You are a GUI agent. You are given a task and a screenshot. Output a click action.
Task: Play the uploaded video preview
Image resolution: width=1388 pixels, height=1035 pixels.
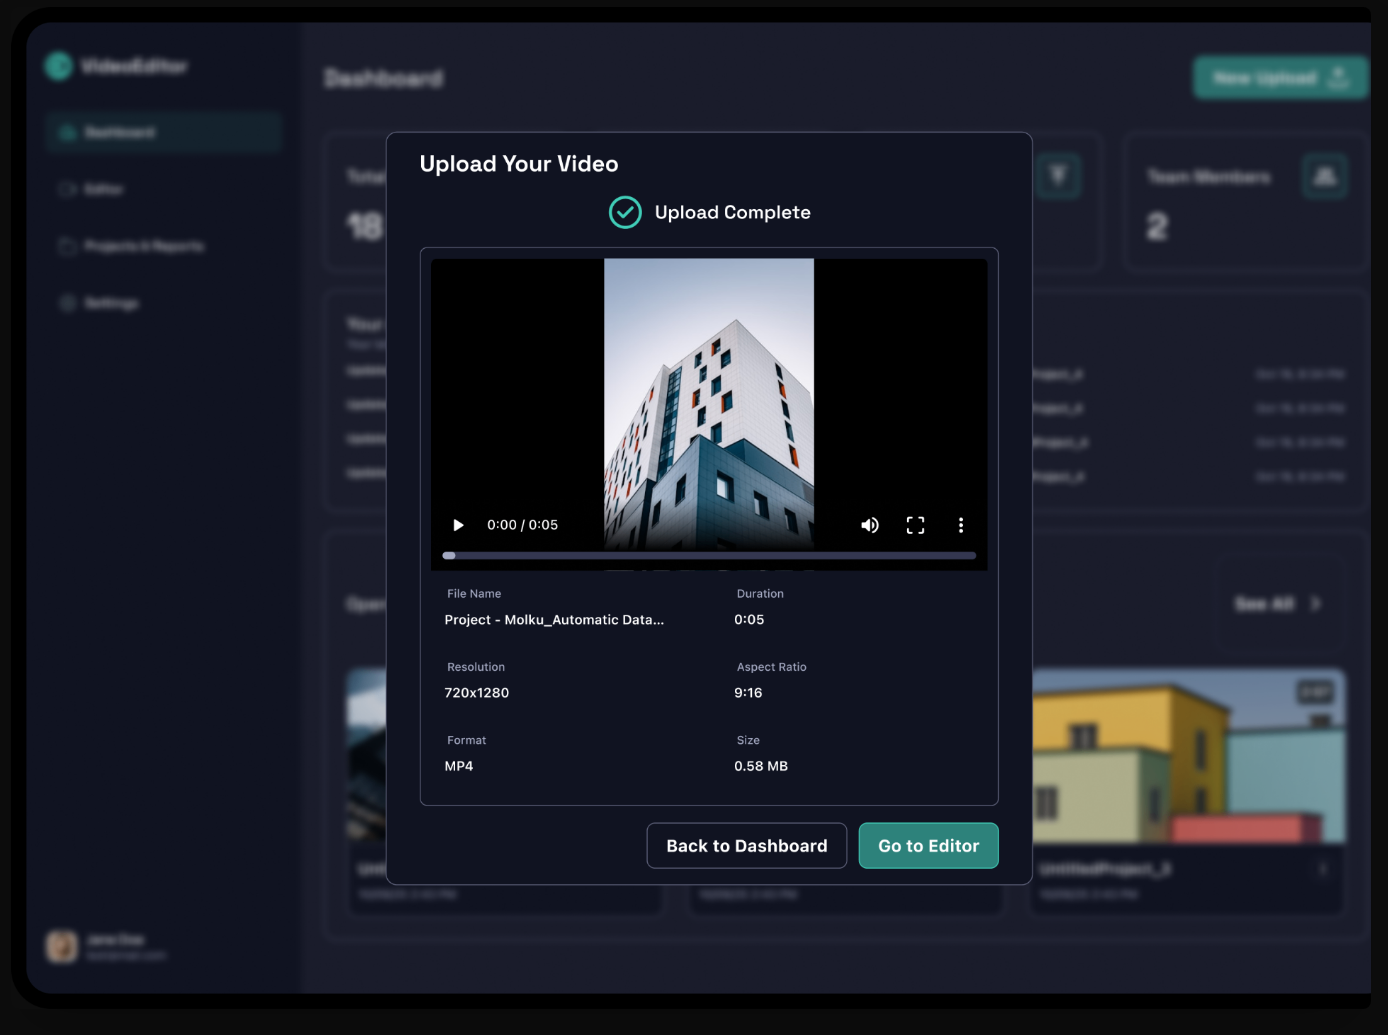point(458,525)
